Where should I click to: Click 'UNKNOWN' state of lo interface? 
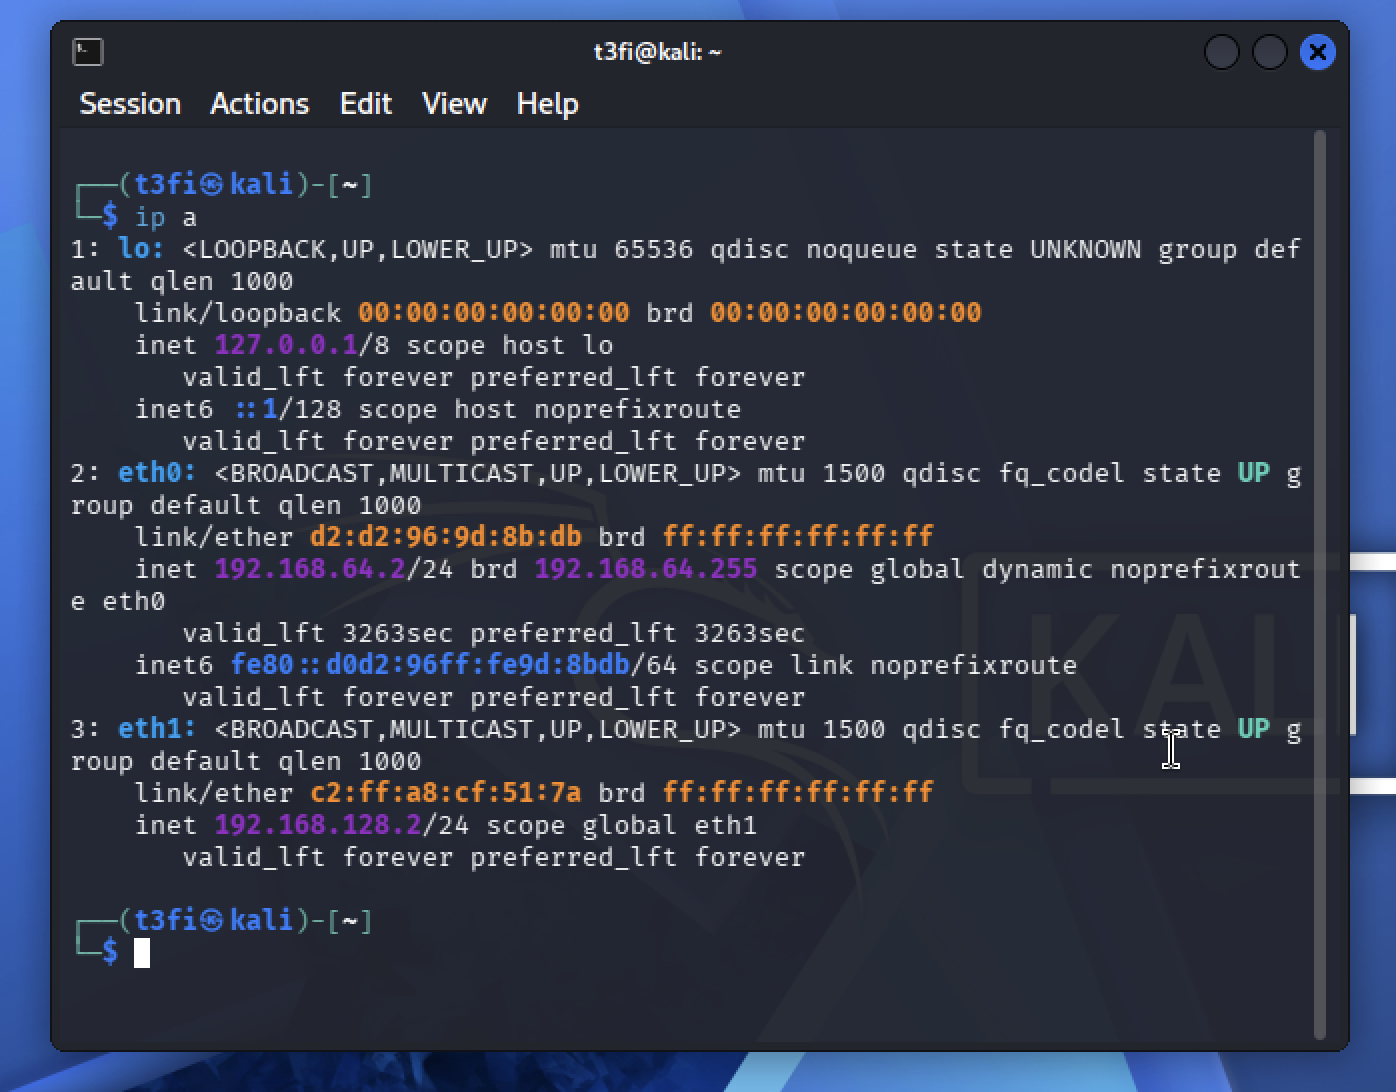(x=1086, y=249)
